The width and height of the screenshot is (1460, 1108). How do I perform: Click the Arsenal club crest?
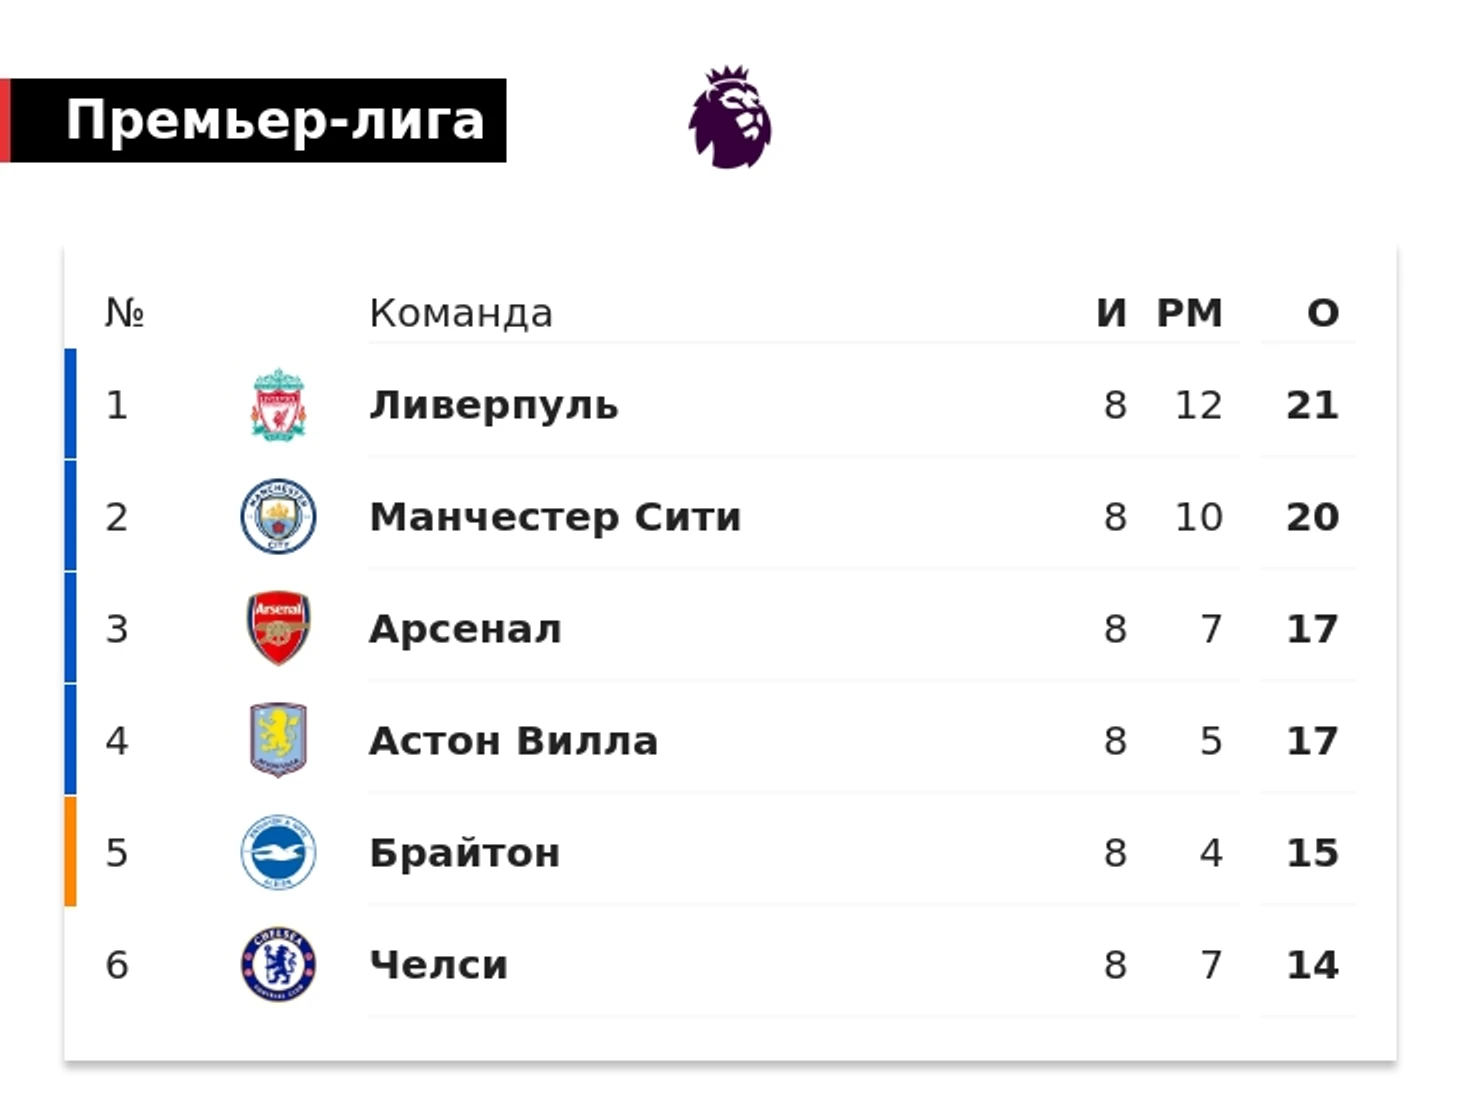278,629
